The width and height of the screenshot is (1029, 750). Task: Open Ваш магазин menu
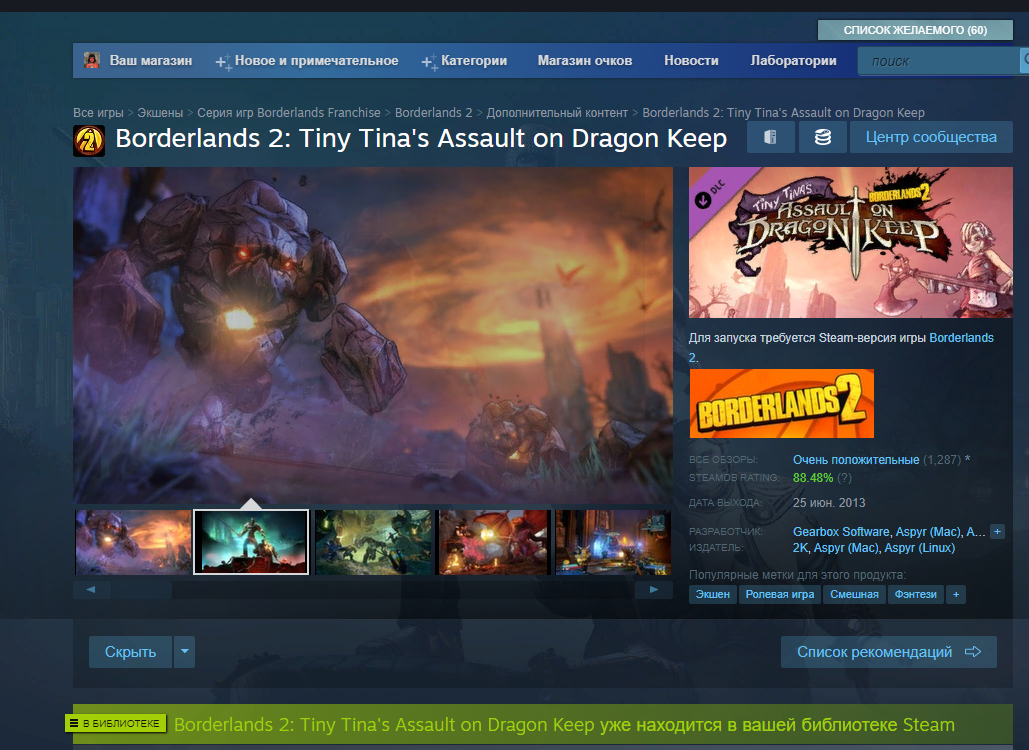150,60
